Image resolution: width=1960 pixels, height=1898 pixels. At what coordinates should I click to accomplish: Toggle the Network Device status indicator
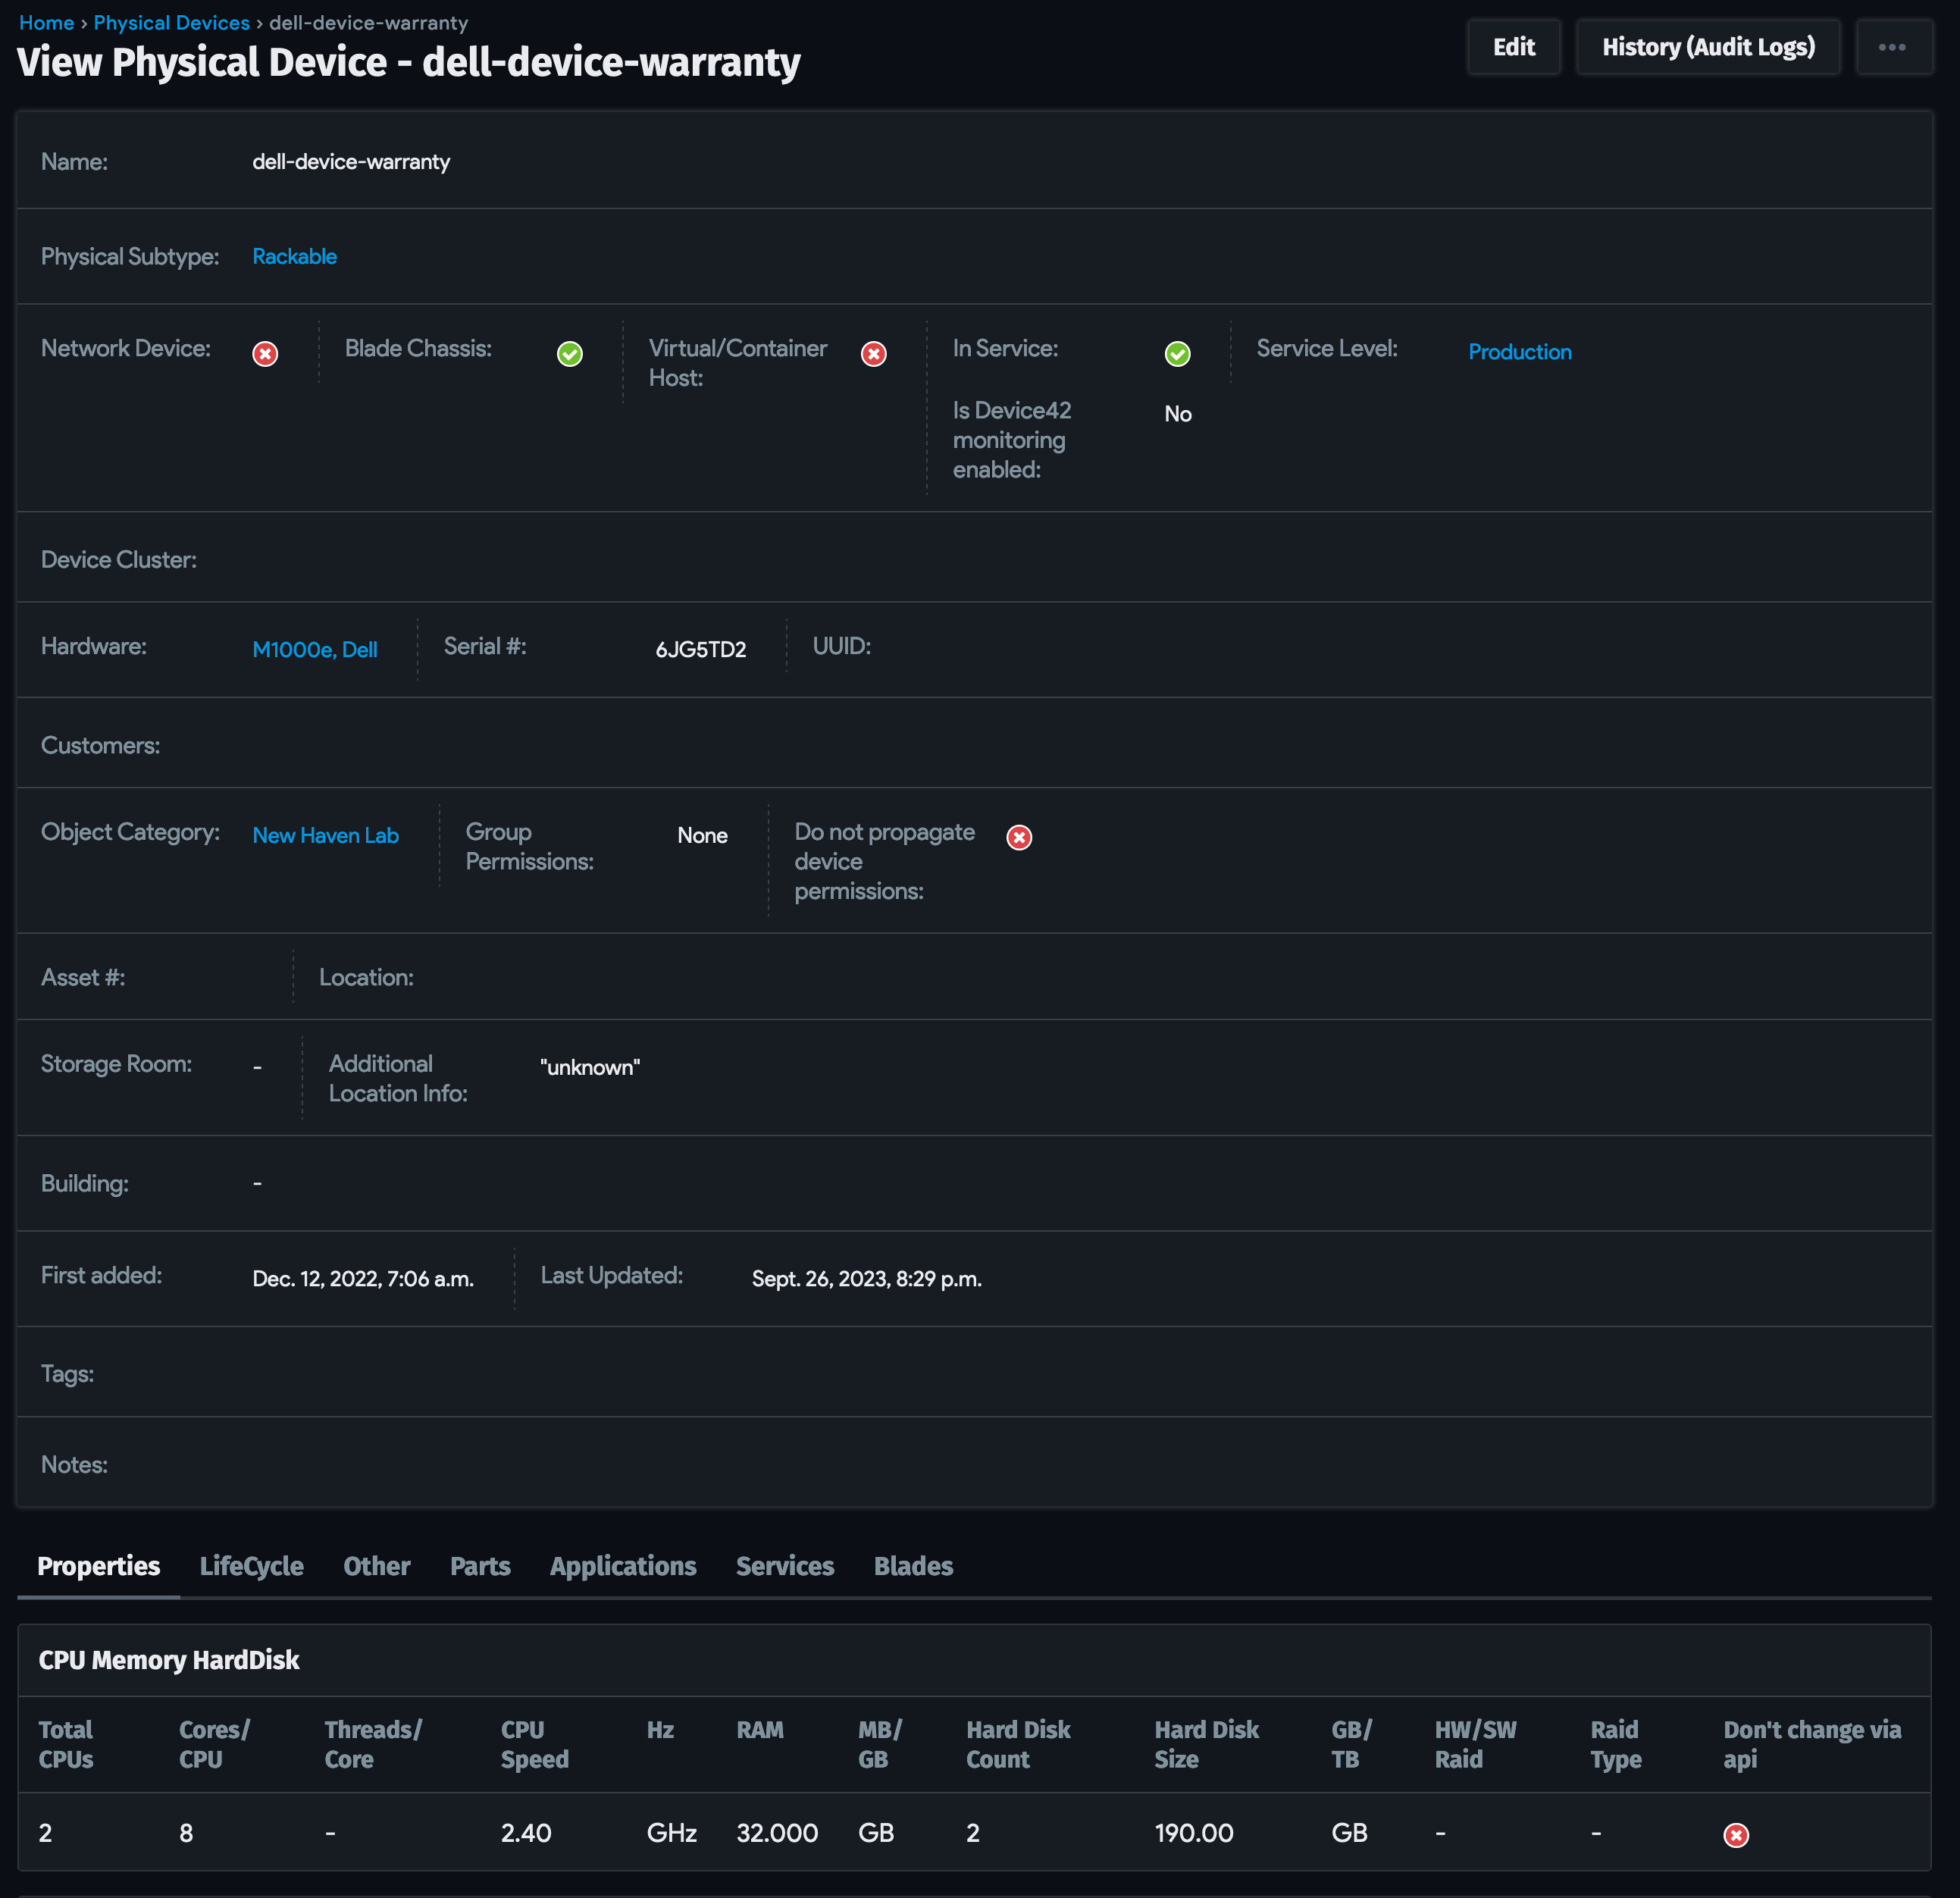tap(264, 354)
